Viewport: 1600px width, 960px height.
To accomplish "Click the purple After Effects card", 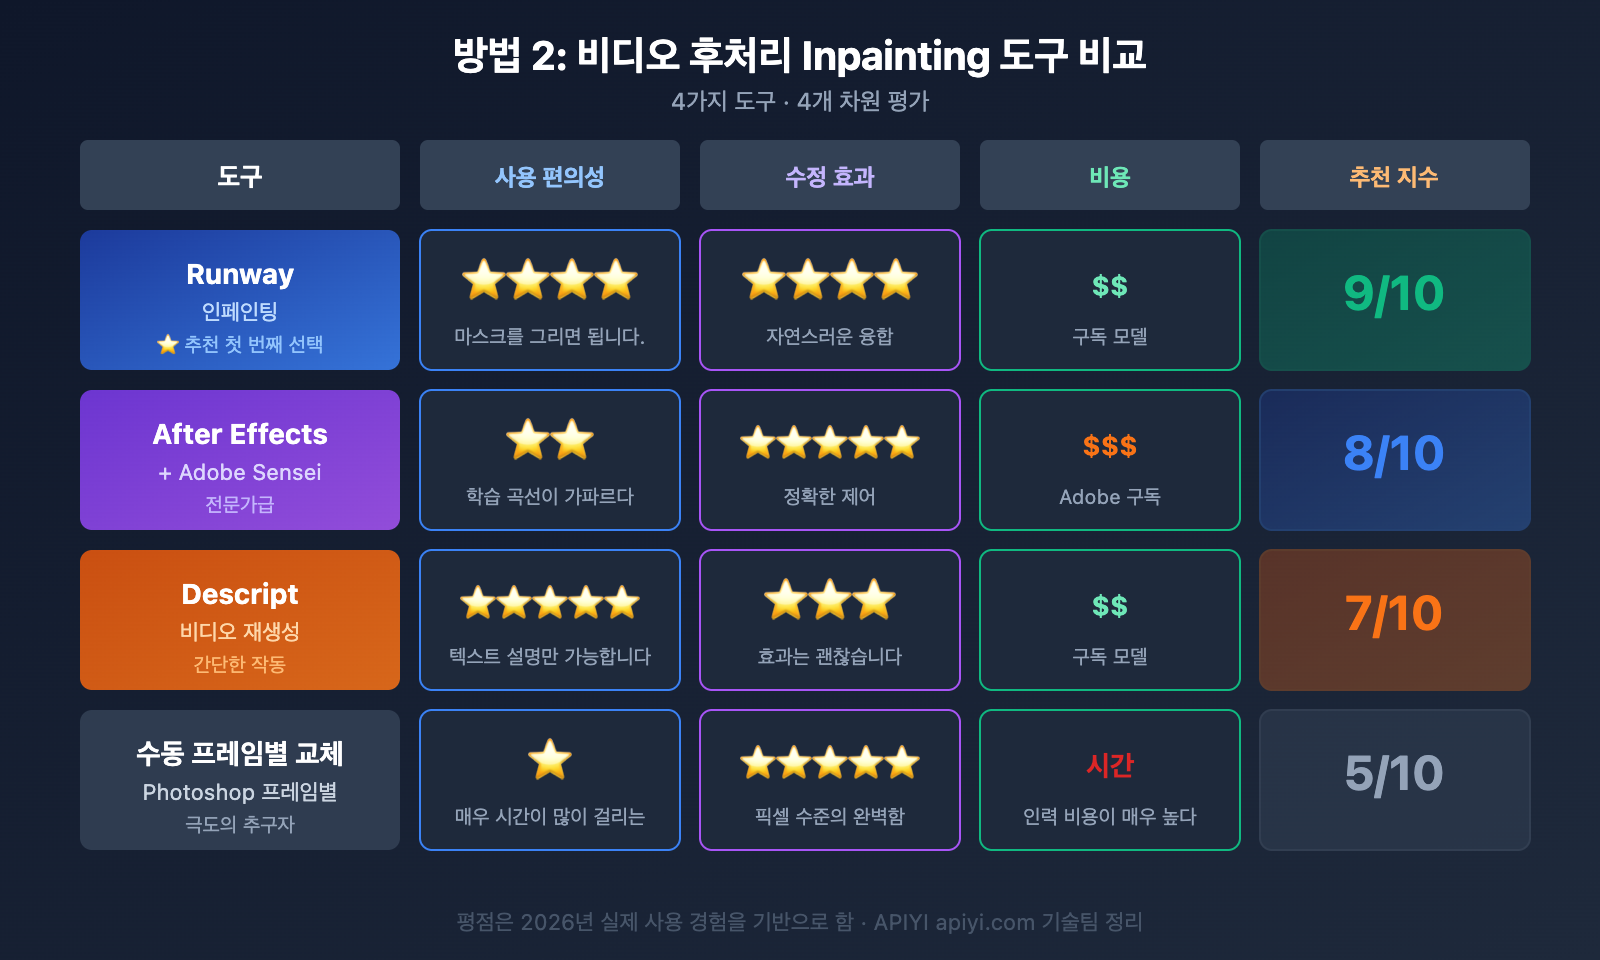I will [x=240, y=460].
